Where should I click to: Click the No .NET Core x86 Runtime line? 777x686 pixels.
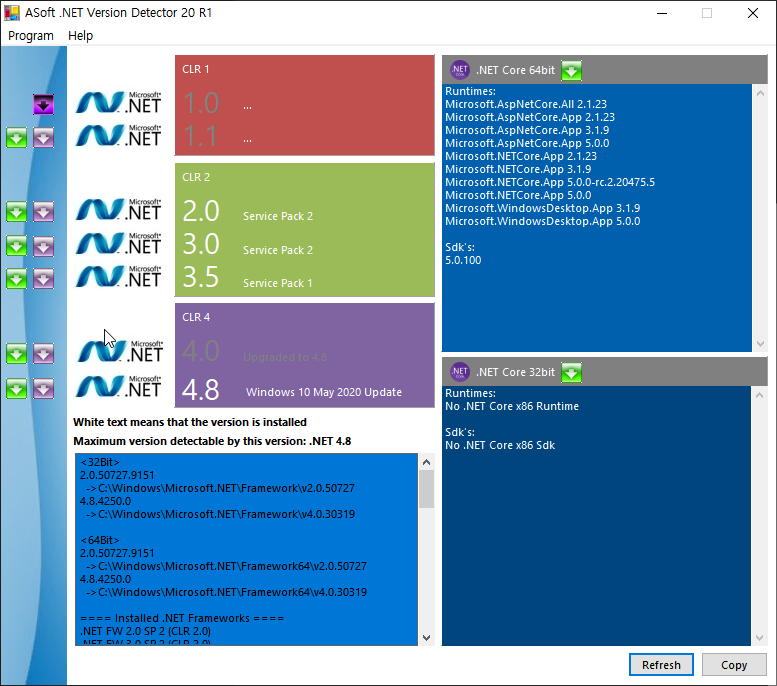coord(512,406)
